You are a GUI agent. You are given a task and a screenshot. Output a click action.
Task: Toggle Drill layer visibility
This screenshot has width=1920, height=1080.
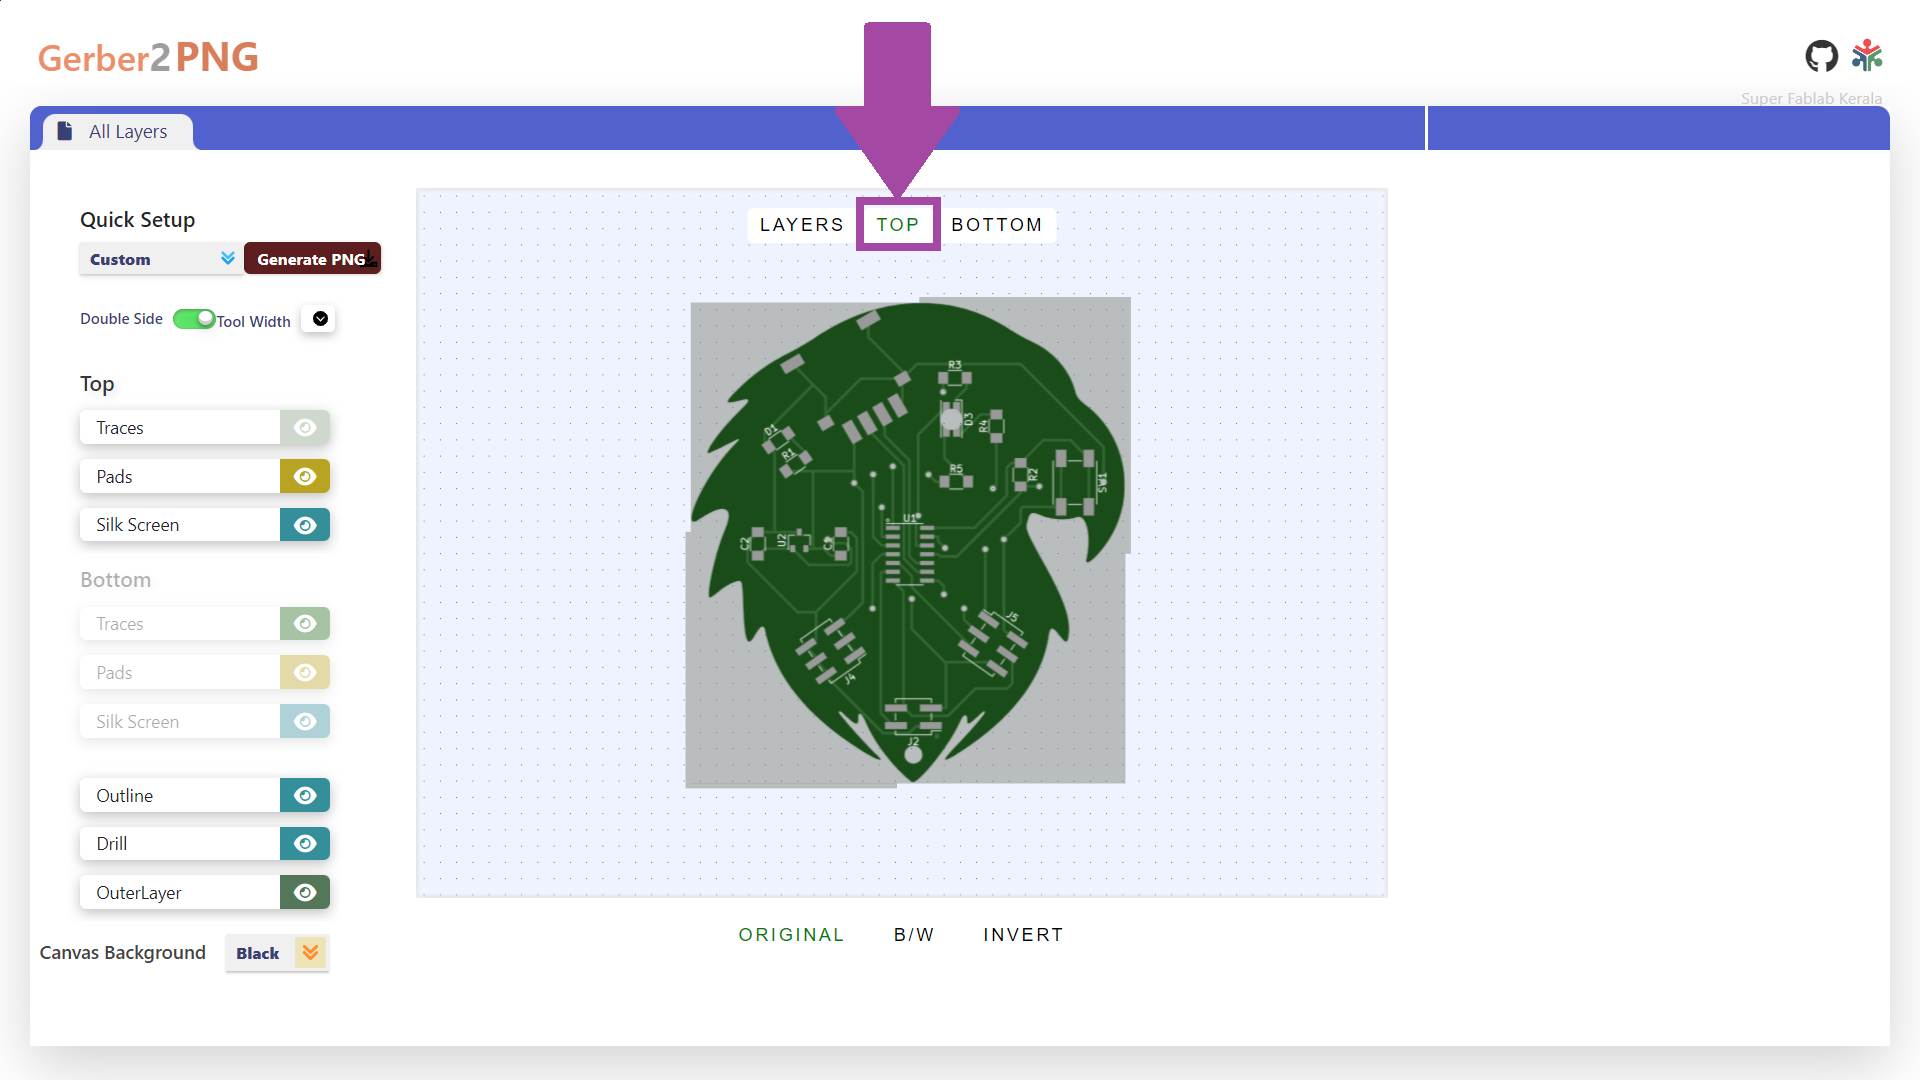[x=305, y=844]
